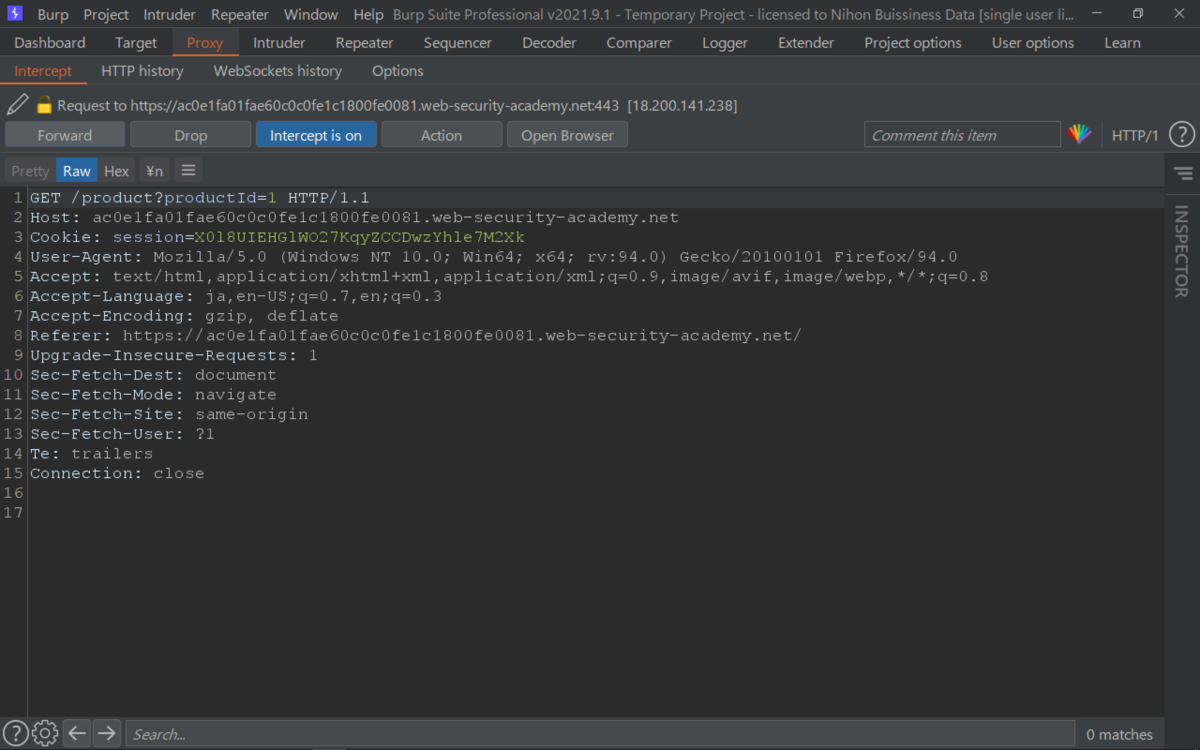Screen dimensions: 1200x750
Task: Open the Help menu
Action: tap(368, 14)
